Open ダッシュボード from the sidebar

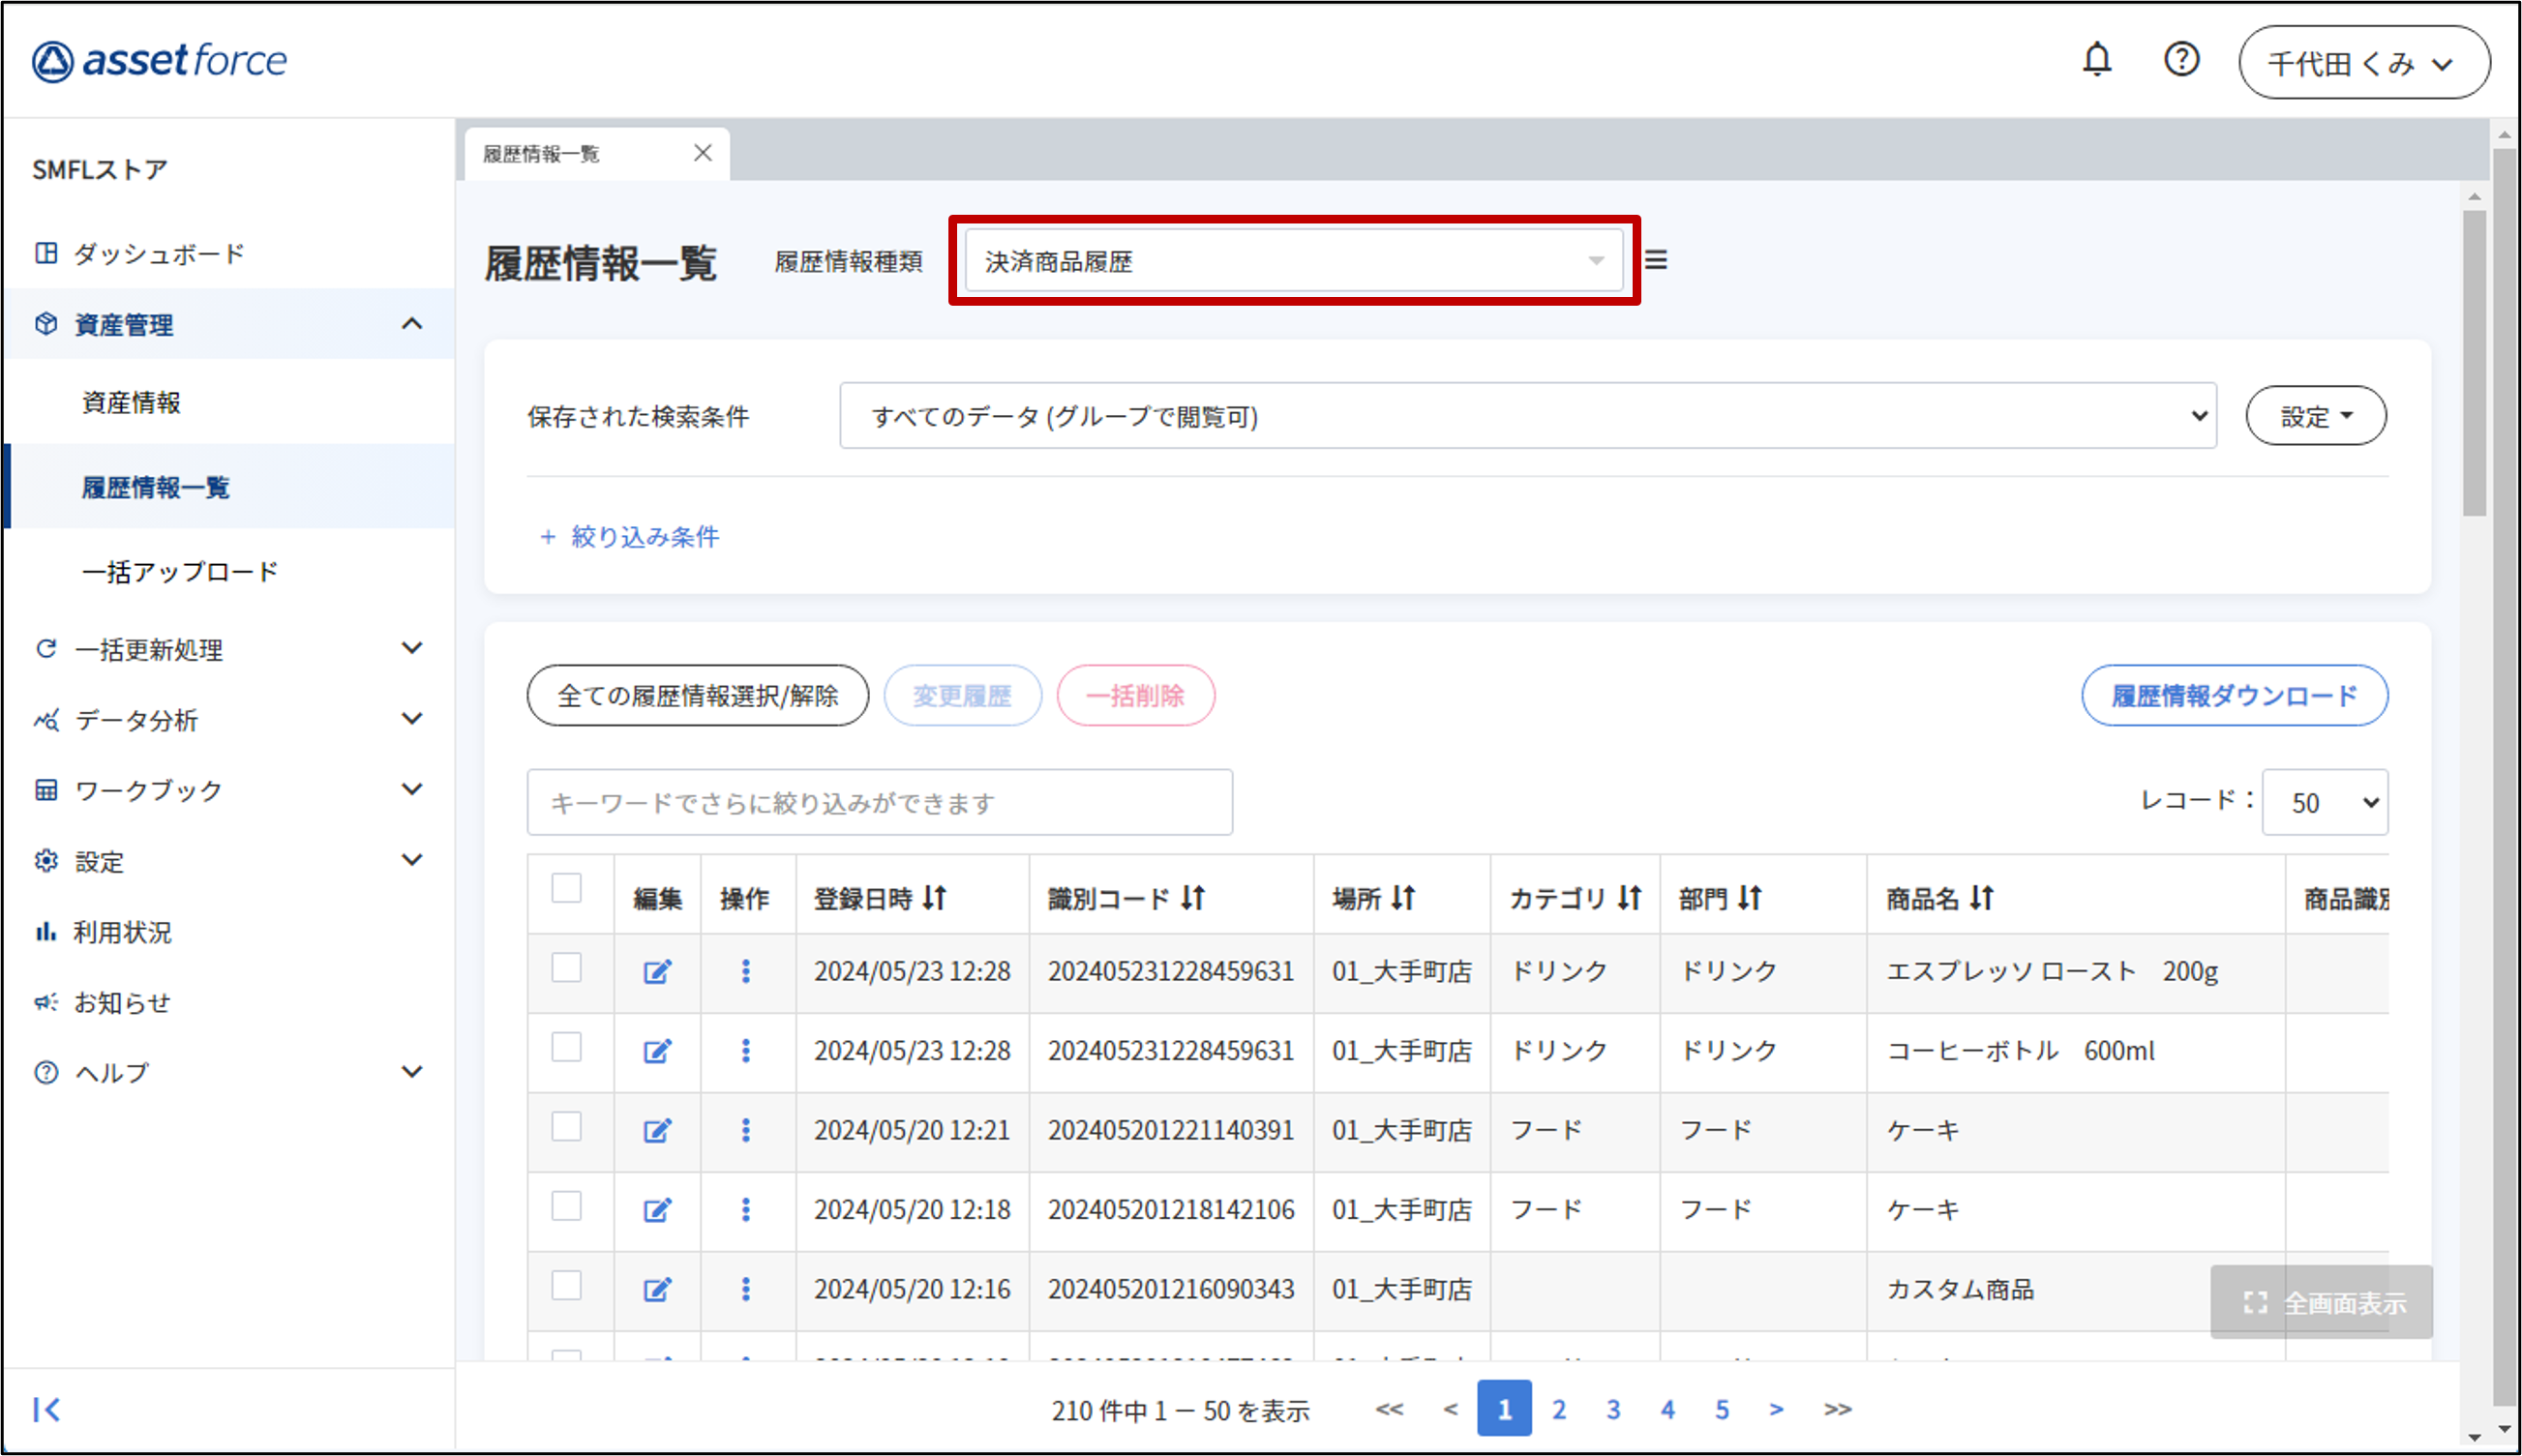click(x=158, y=254)
